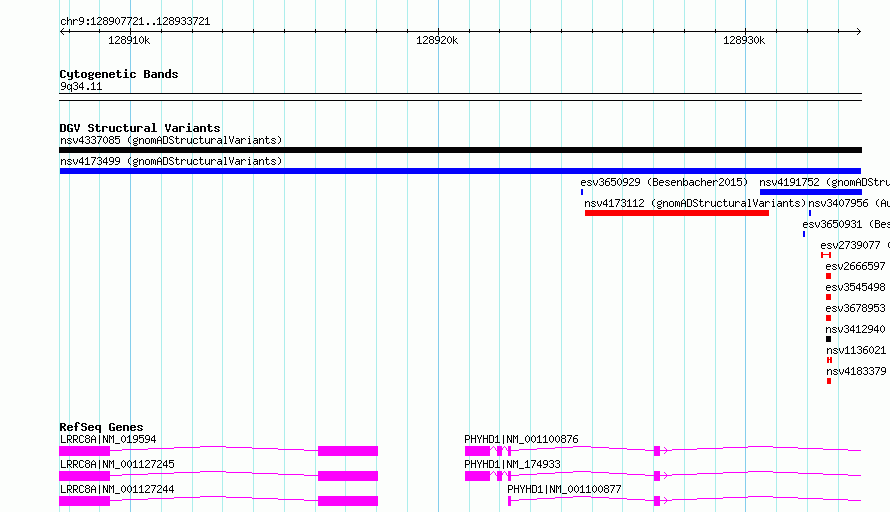Click the blue nsv4173499 variant bar

click(x=460, y=171)
